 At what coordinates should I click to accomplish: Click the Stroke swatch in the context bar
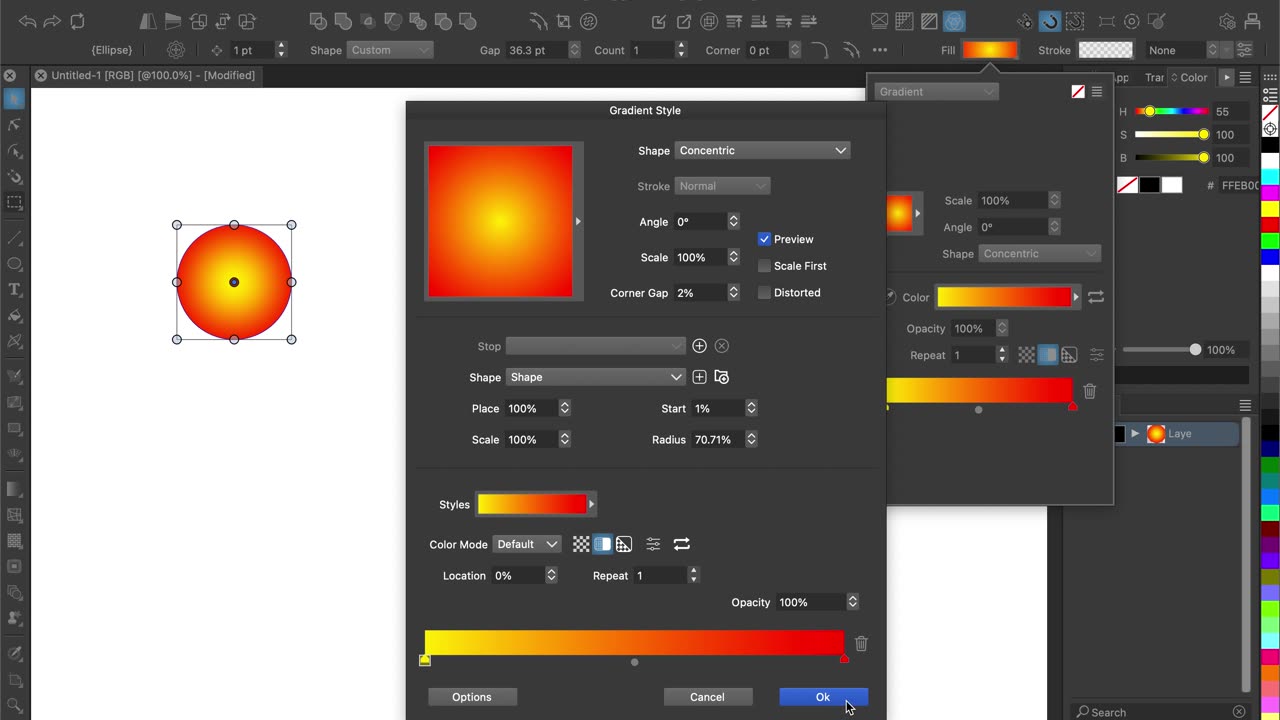(x=1106, y=50)
